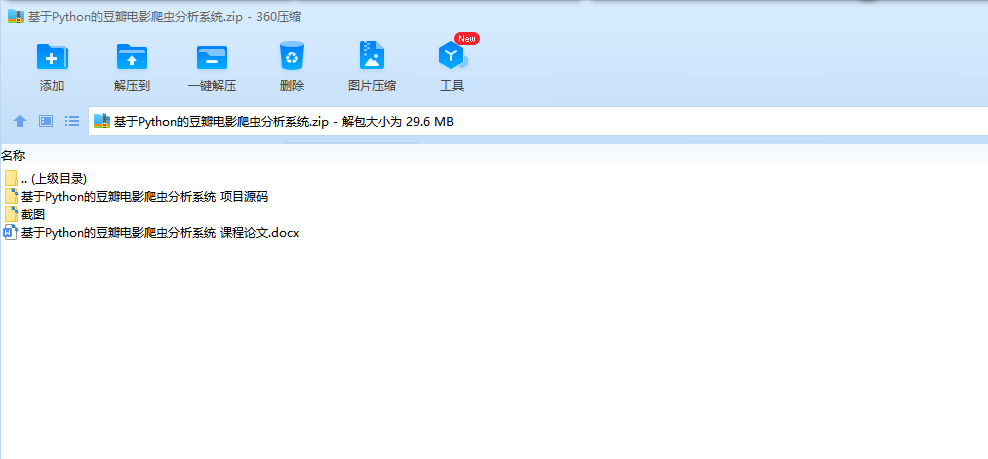Screen dimensions: 988x459
Task: Switch to the list view icon
Action: click(x=72, y=121)
